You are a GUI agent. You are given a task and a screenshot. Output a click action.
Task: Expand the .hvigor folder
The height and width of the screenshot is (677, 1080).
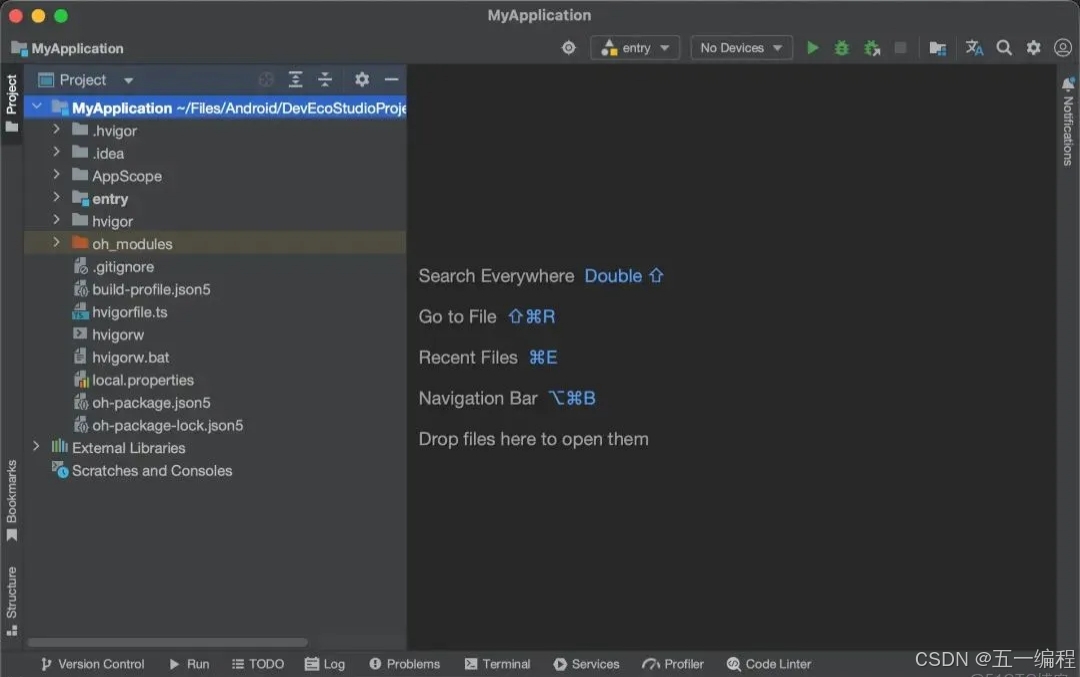coord(56,129)
